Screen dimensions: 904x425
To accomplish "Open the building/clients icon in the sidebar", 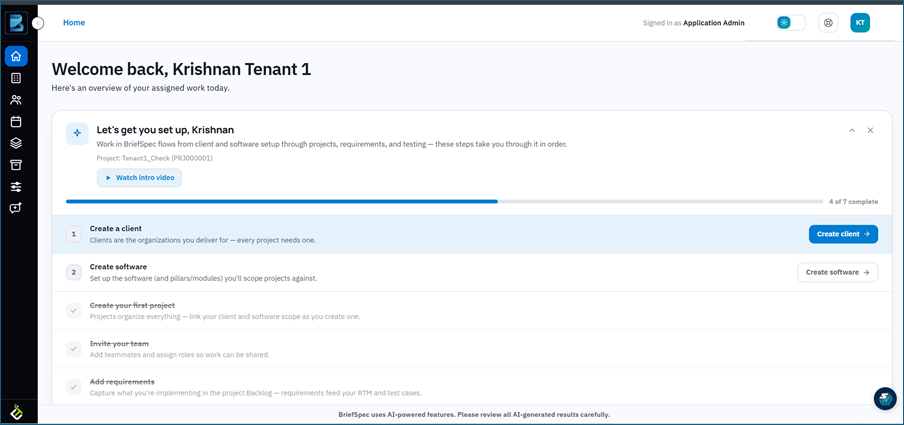I will 16,78.
